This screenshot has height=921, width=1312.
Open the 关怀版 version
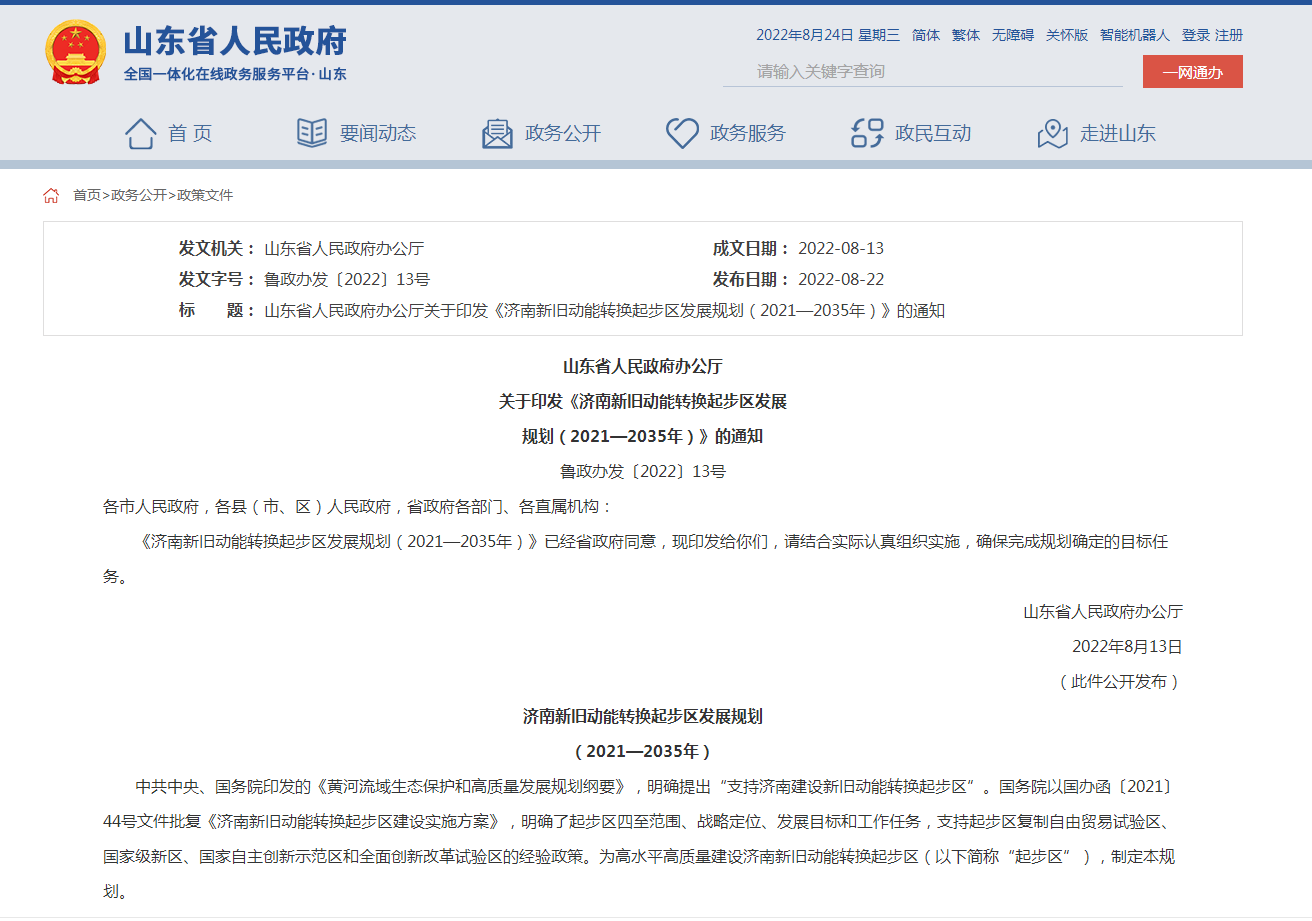tap(1068, 34)
